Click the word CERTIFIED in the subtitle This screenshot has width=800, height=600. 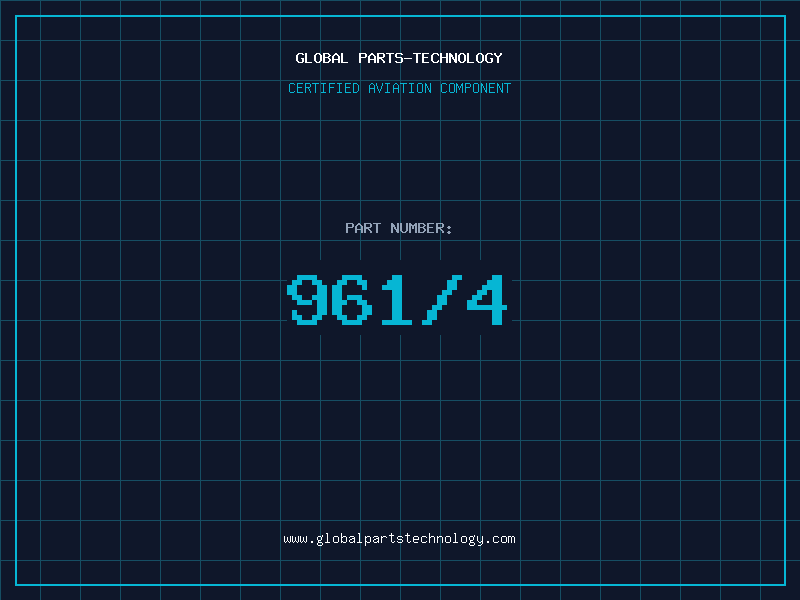pyautogui.click(x=324, y=88)
